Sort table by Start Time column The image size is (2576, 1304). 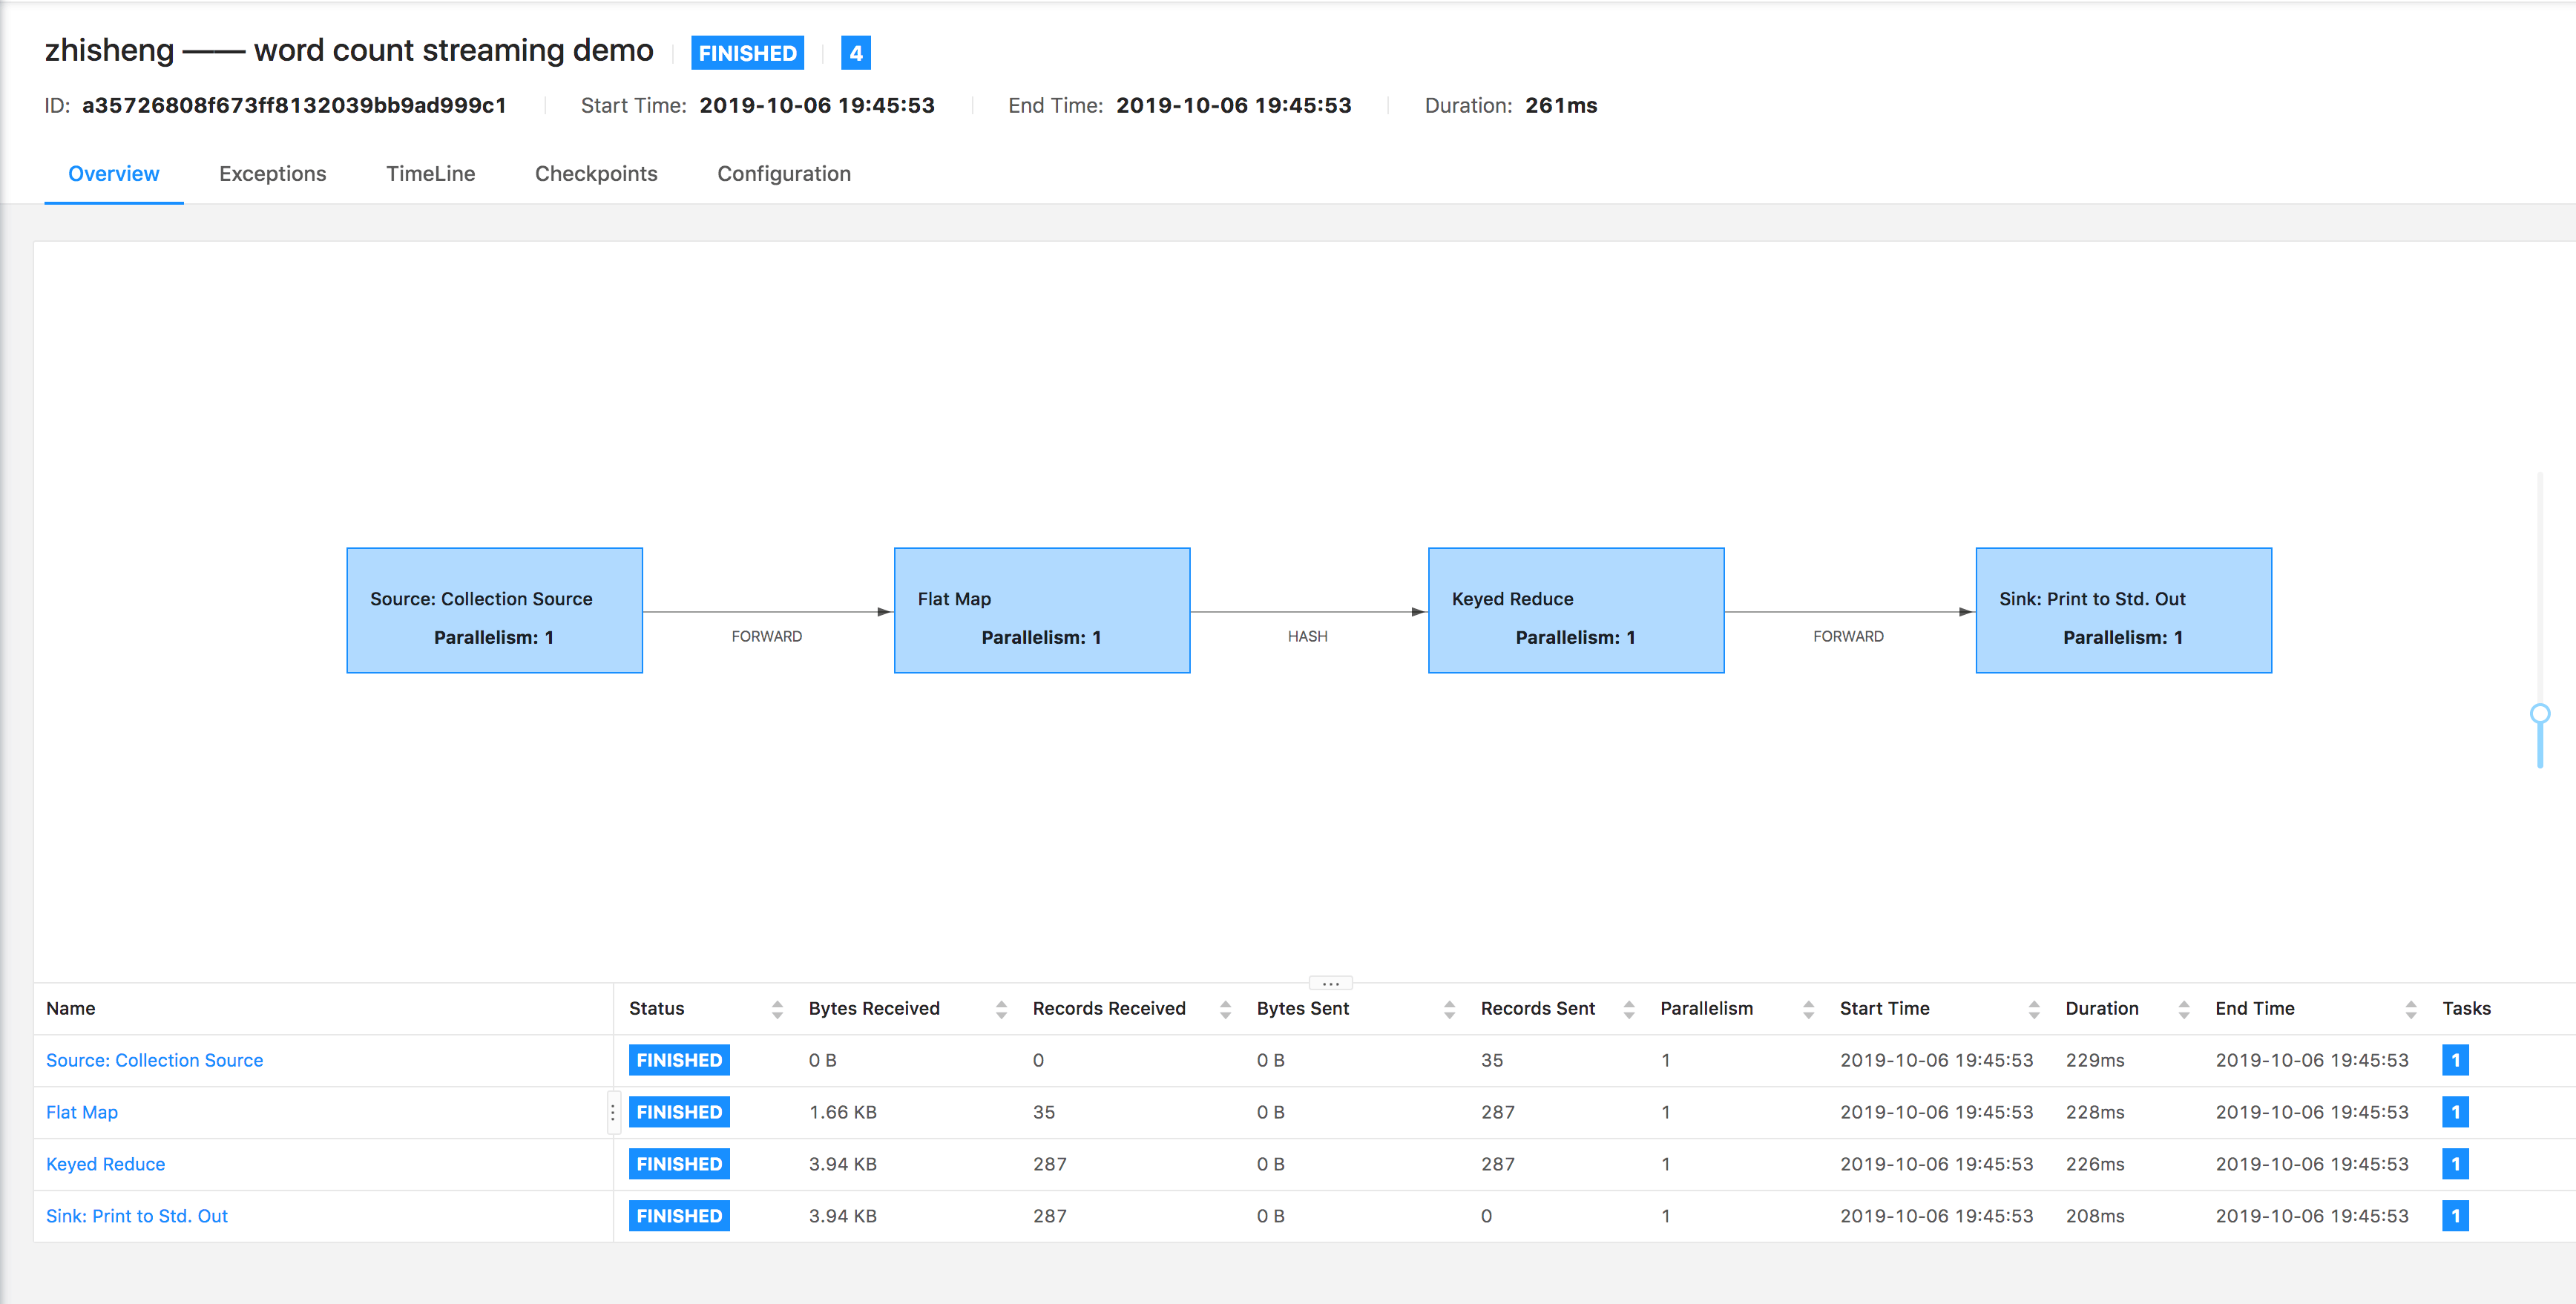point(2033,1009)
